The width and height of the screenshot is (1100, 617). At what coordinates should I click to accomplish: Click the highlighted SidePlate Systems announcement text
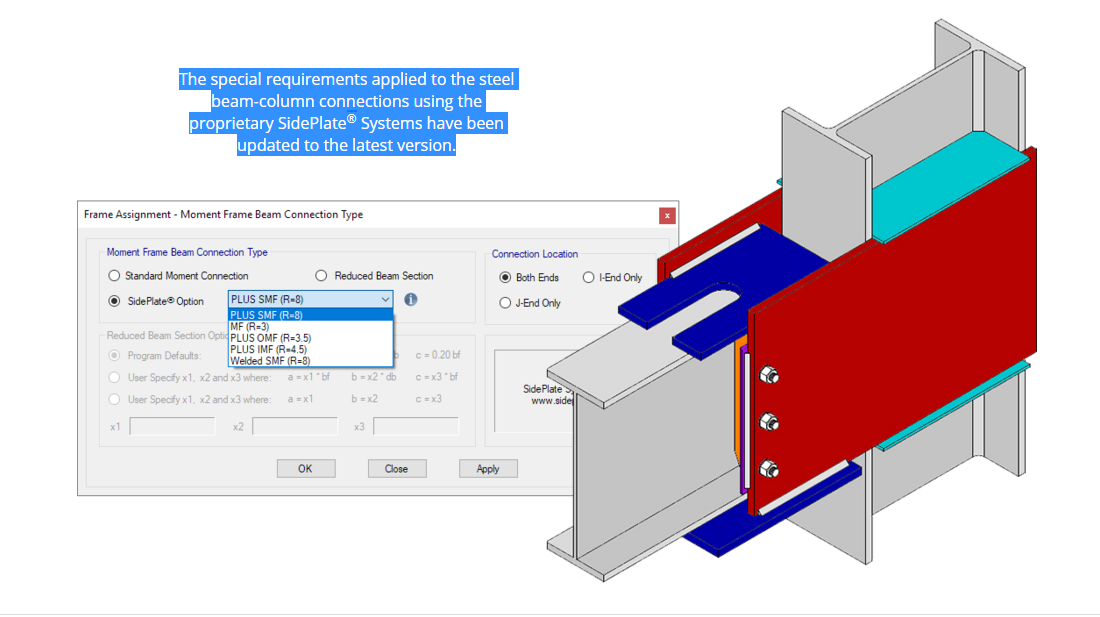(347, 112)
